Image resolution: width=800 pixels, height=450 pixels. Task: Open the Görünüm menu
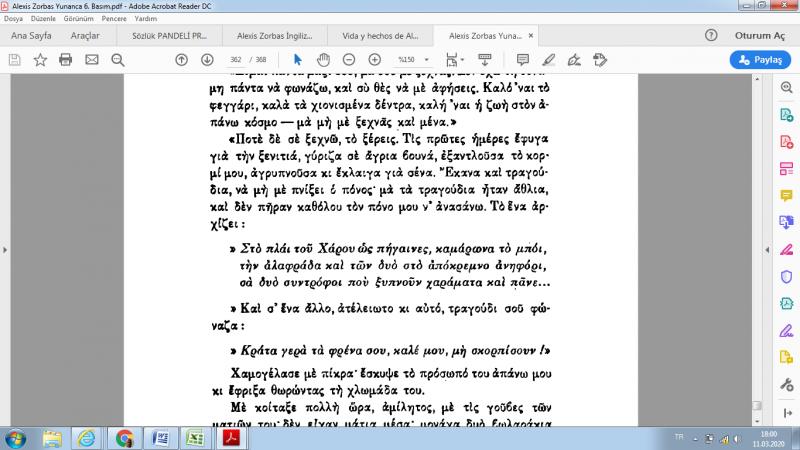[x=79, y=18]
